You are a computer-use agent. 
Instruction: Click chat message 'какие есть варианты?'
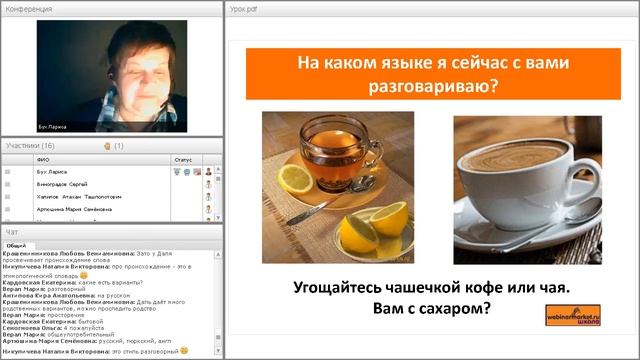(111, 282)
